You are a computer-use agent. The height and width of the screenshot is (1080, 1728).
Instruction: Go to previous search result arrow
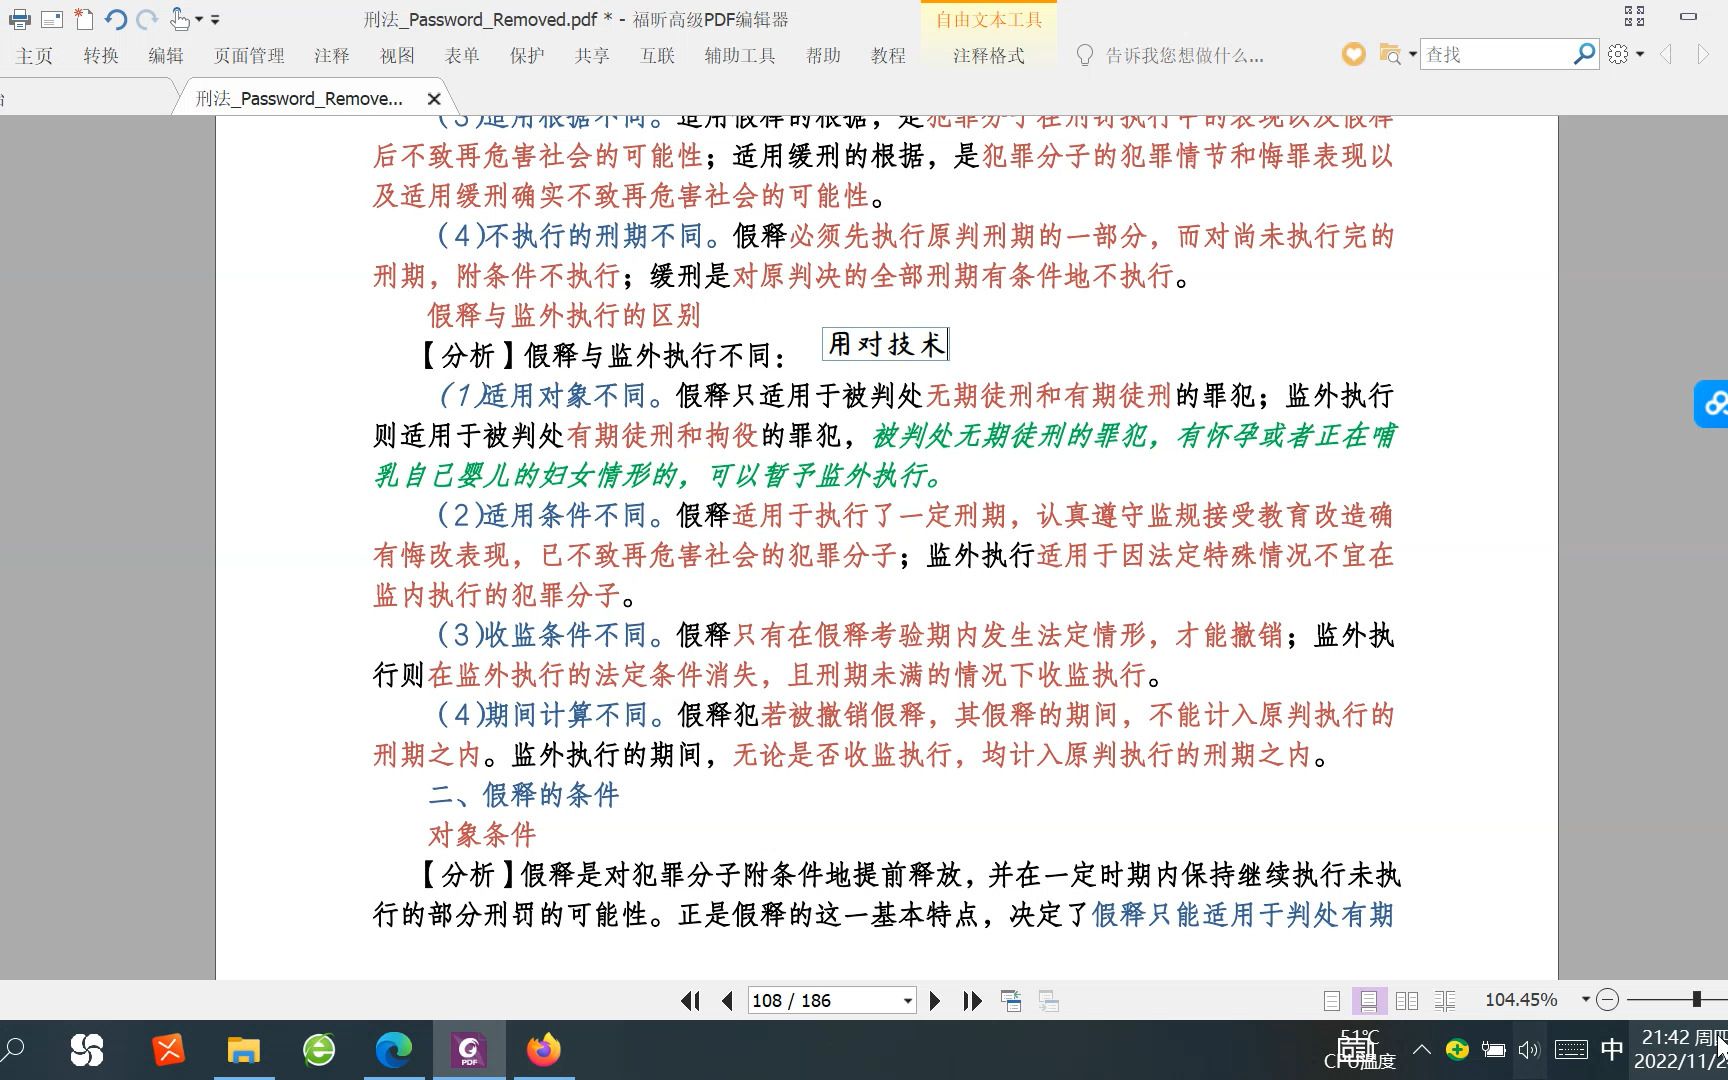point(1666,55)
